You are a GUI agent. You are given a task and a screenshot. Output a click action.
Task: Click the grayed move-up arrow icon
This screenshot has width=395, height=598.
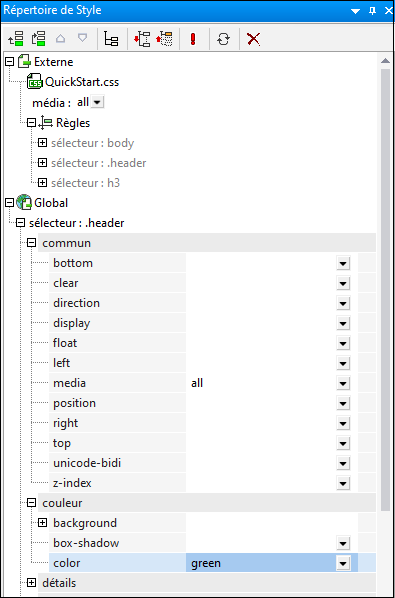(x=61, y=39)
